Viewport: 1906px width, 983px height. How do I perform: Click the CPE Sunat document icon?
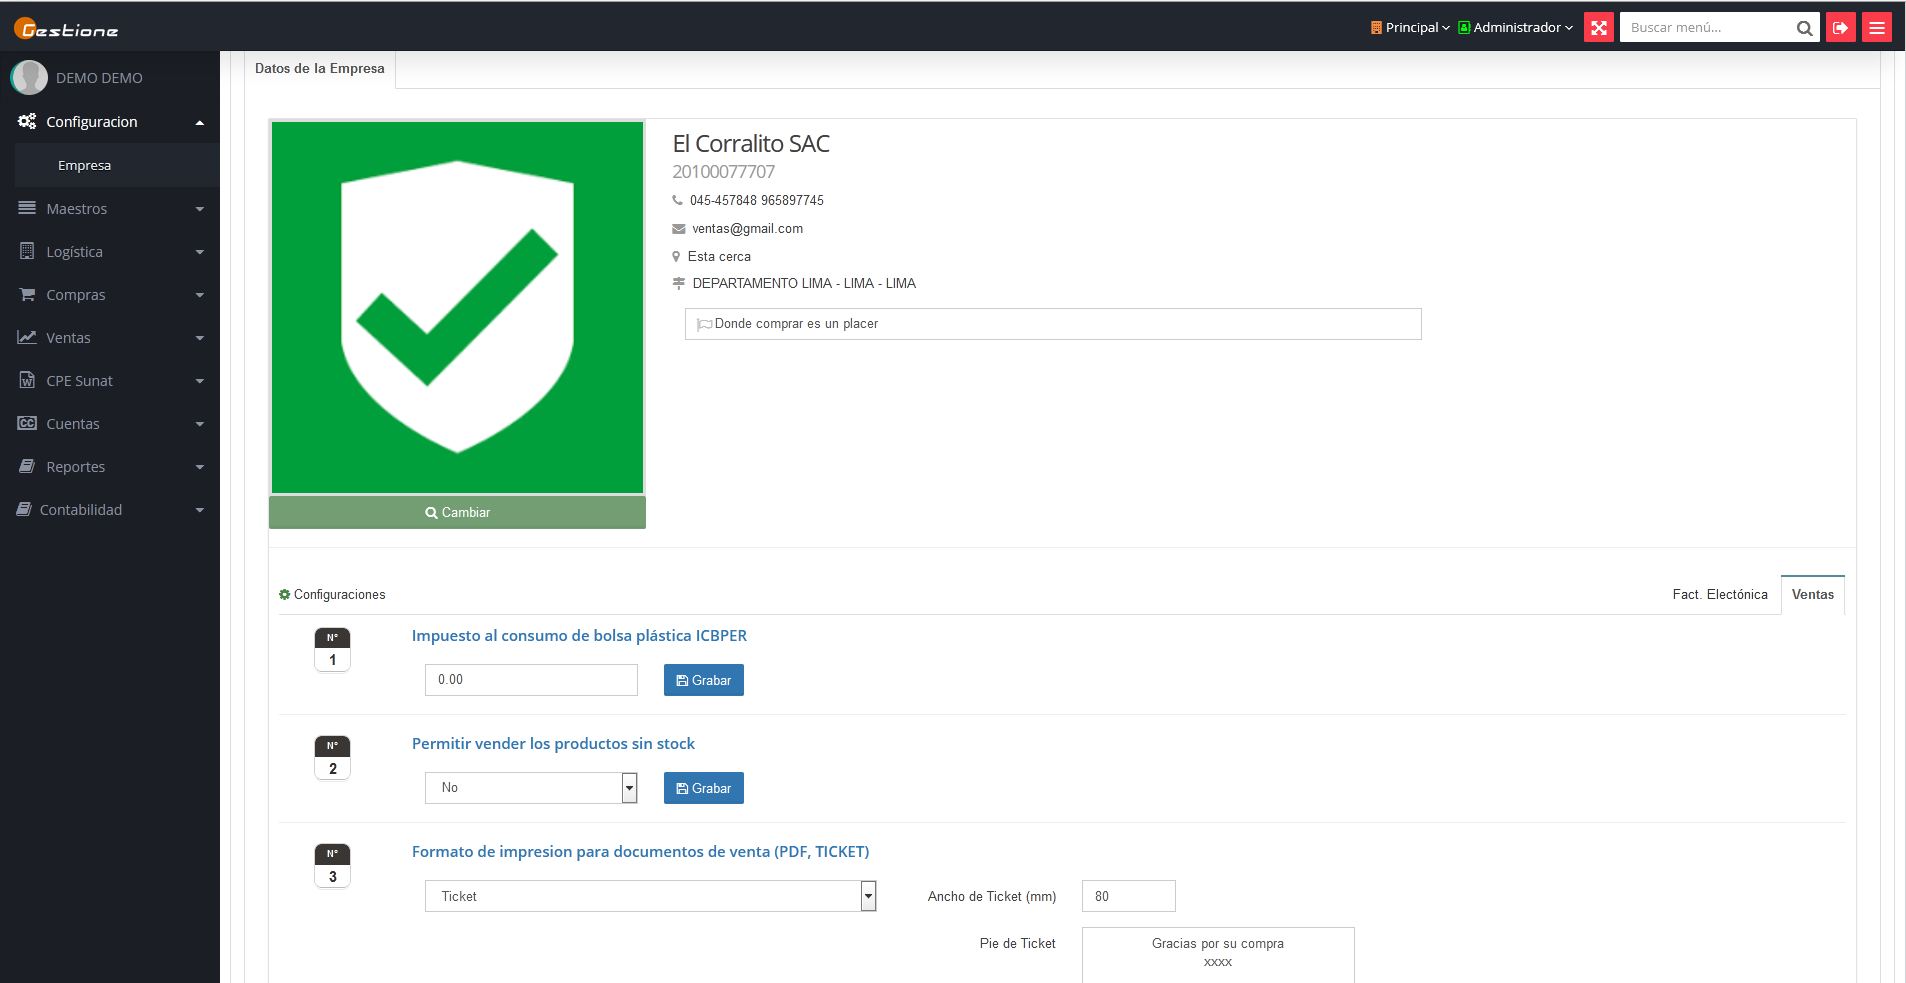pyautogui.click(x=27, y=380)
